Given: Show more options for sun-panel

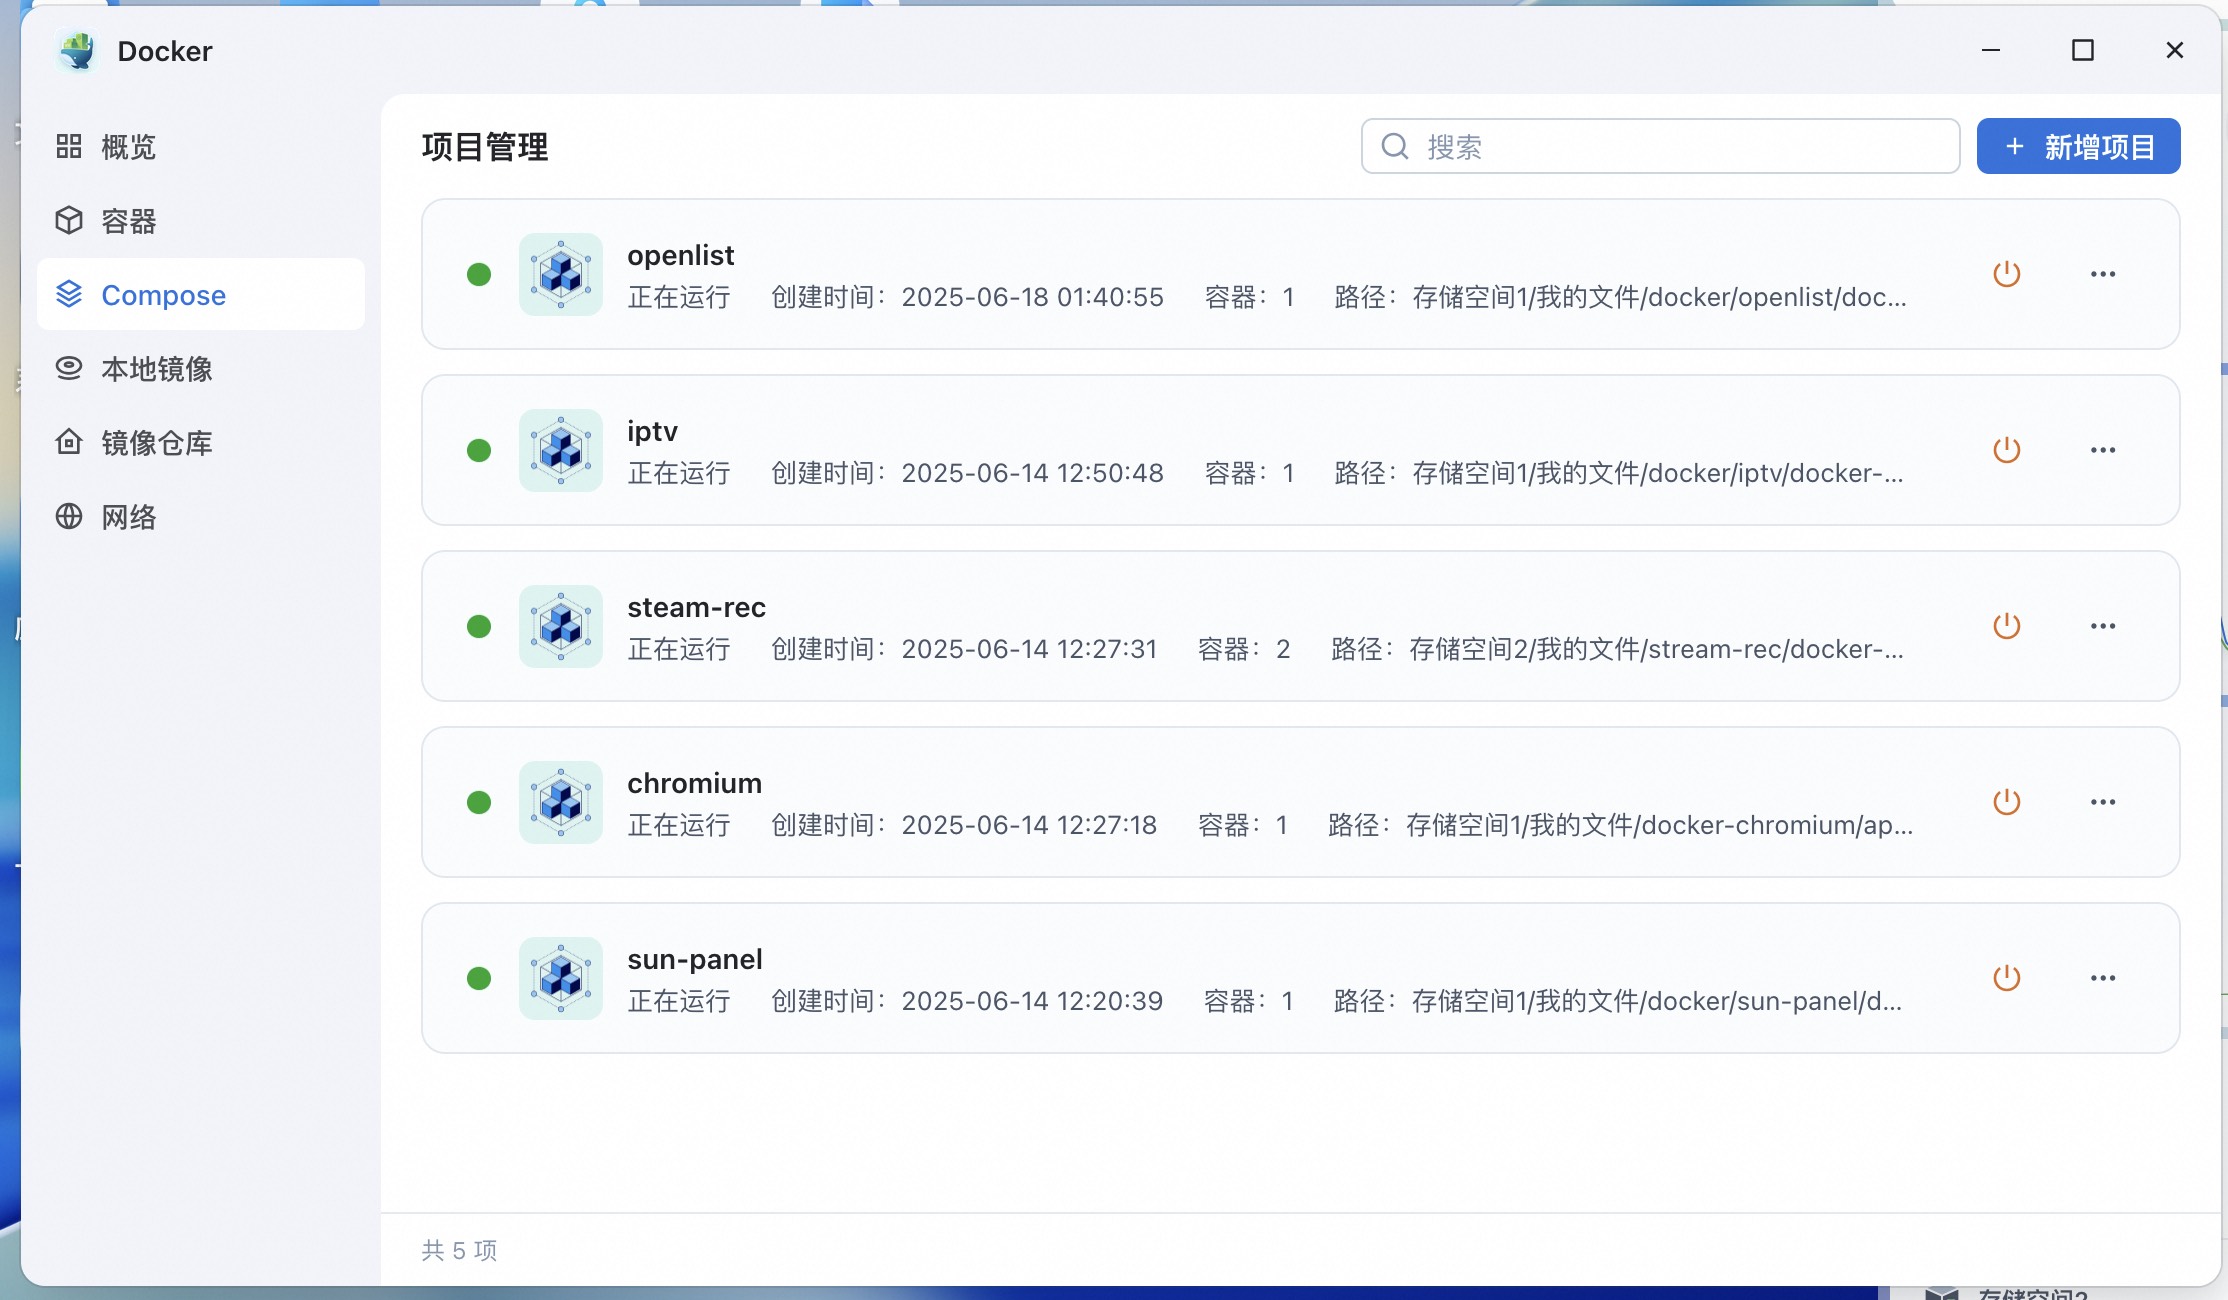Looking at the screenshot, I should 2102,978.
